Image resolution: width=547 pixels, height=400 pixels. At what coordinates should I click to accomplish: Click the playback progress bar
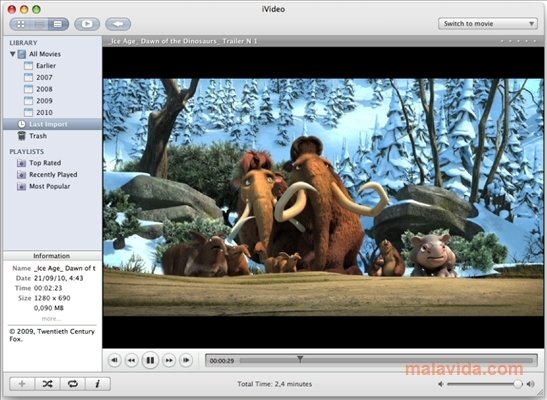pos(387,361)
